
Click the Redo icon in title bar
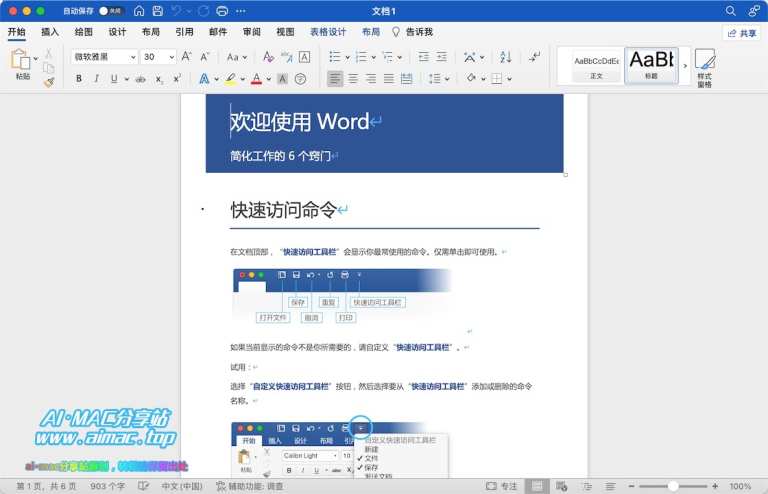pos(204,11)
